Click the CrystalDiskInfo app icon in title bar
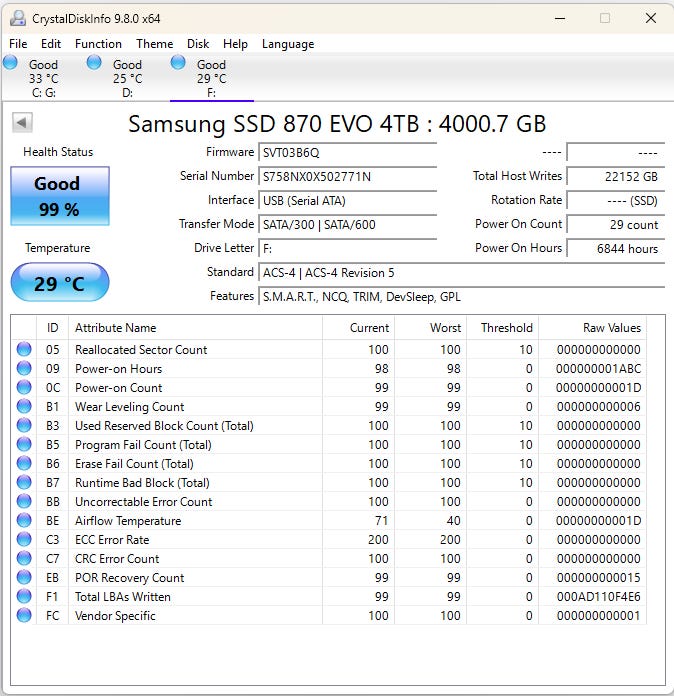 pyautogui.click(x=17, y=18)
